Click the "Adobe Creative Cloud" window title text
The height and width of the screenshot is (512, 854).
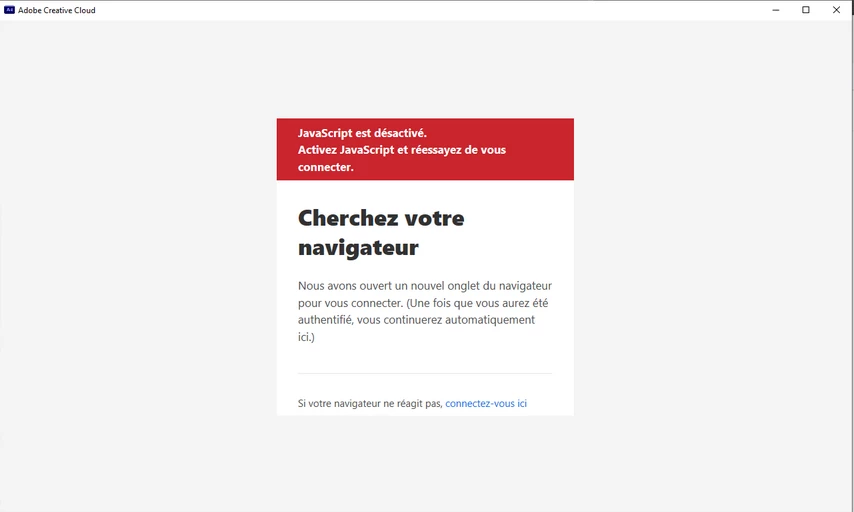57,10
